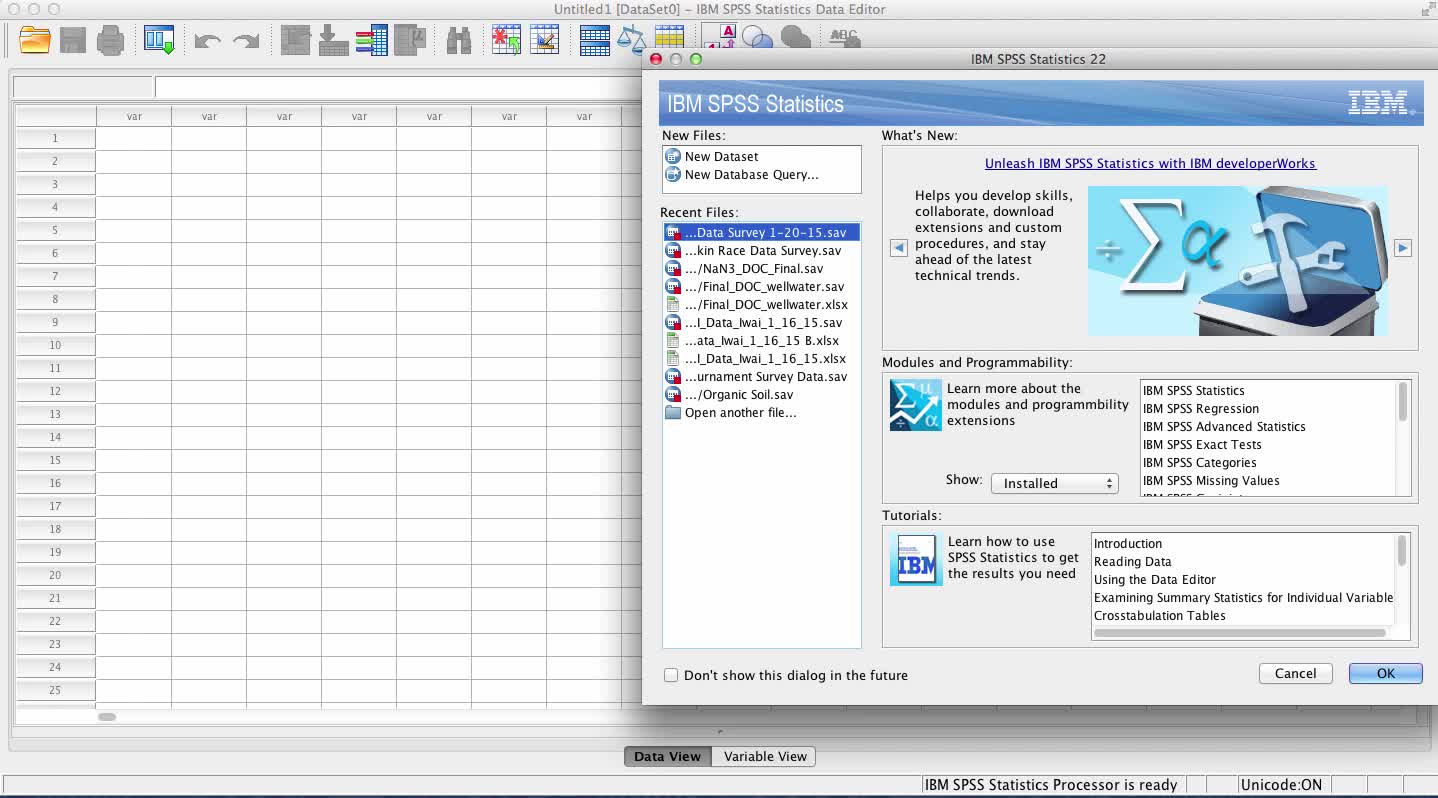Screen dimensions: 1438x798
Task: Select recent file l_Data_Iwai_1_16_15.sav
Action: pyautogui.click(x=761, y=322)
